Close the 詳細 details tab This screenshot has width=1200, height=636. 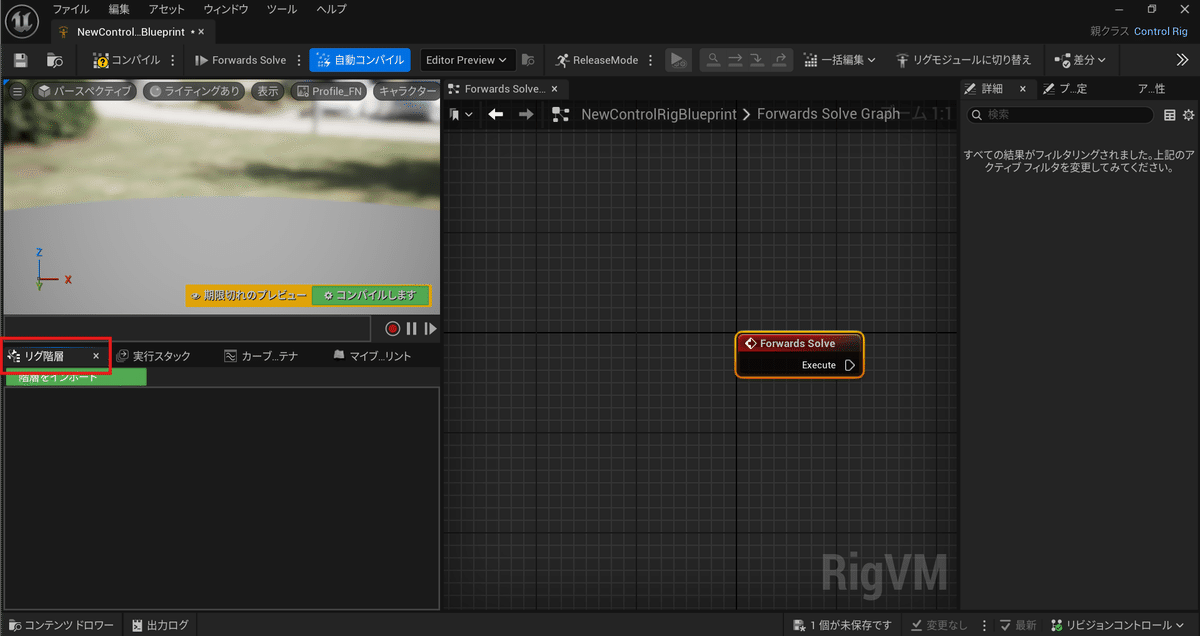[1022, 89]
